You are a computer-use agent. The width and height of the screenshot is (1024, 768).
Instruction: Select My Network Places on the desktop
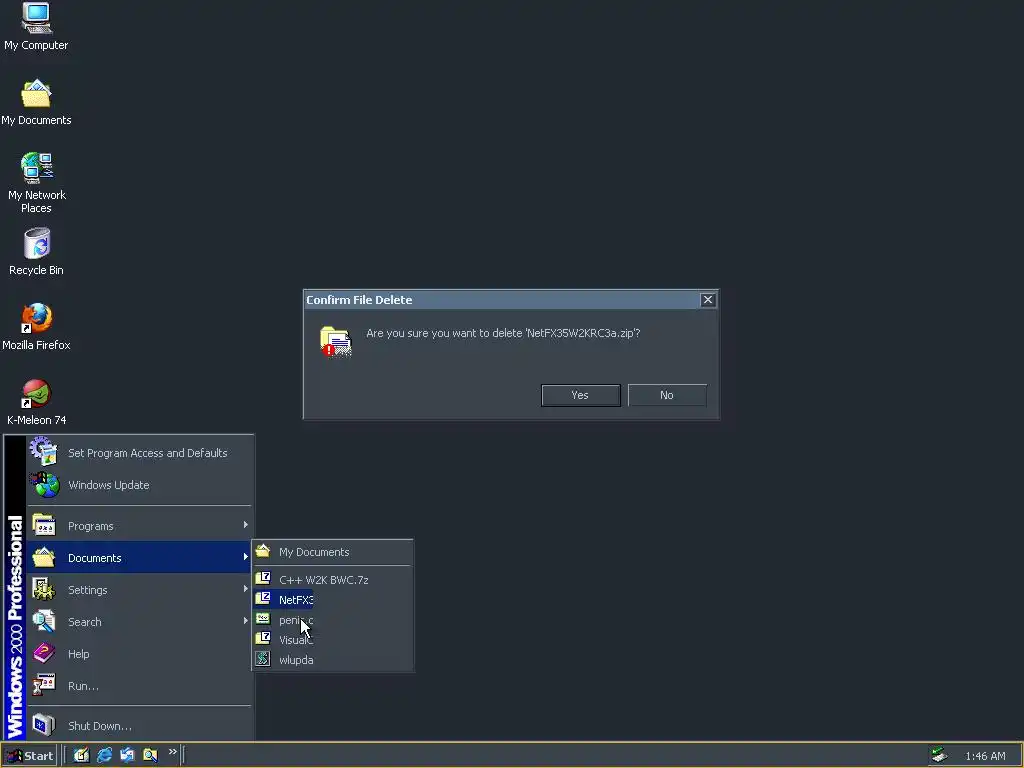[36, 183]
